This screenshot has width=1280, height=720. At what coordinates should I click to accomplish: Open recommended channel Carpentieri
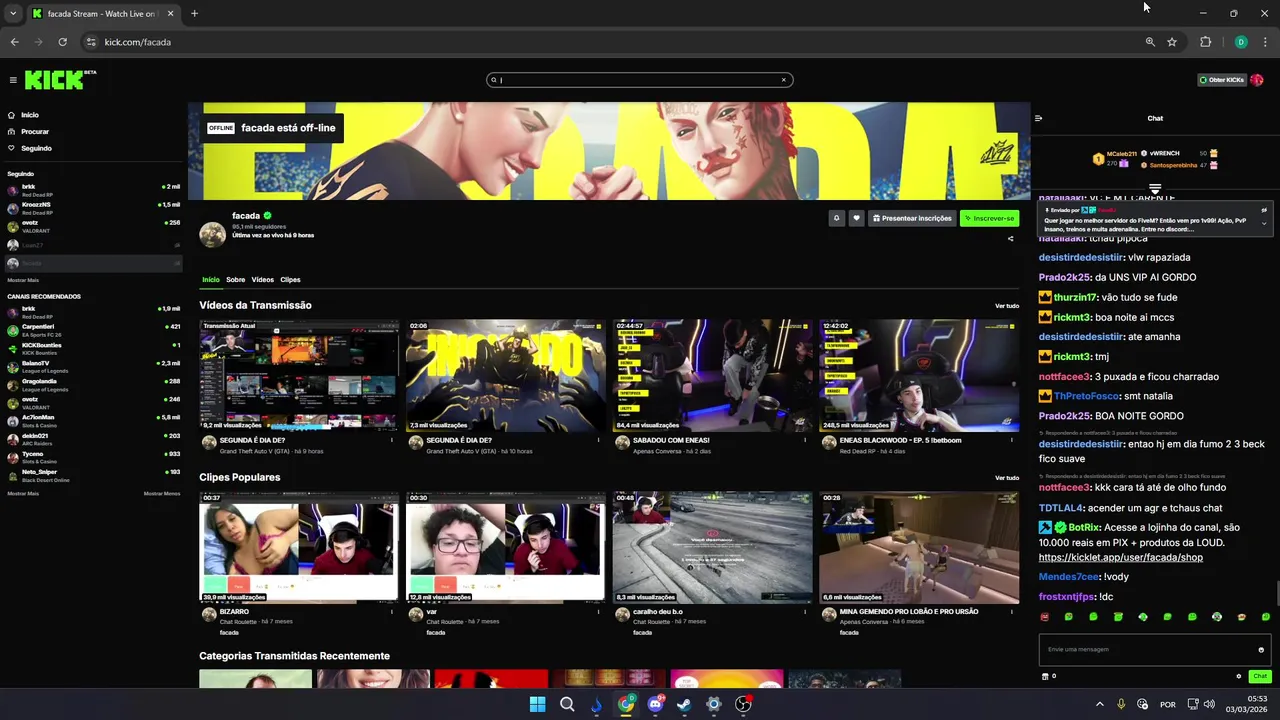(93, 329)
